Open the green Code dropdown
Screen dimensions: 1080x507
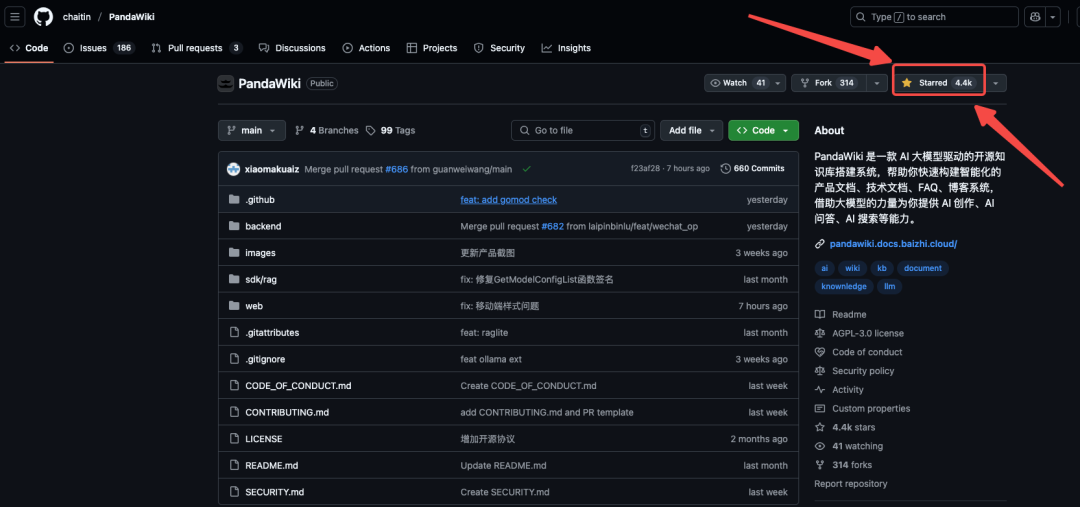[x=763, y=130]
